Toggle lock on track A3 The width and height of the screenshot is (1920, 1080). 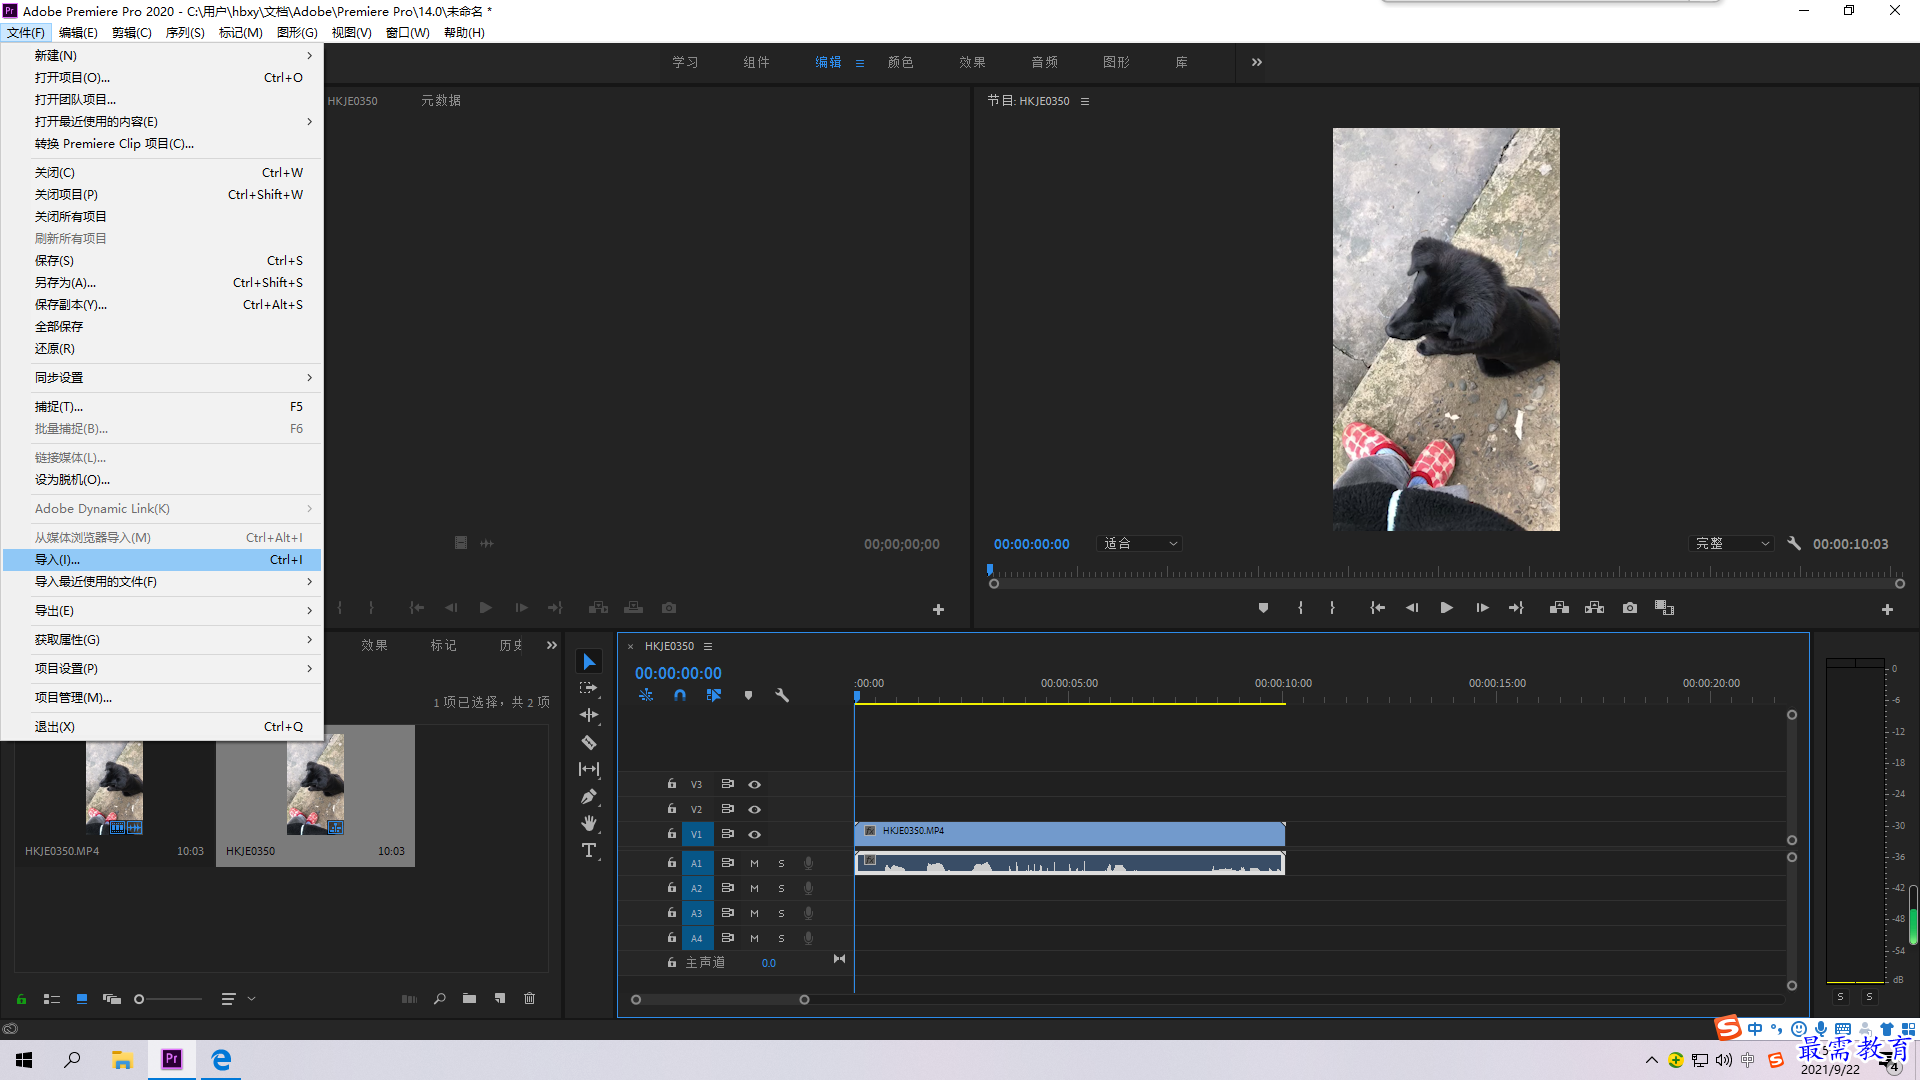(x=672, y=912)
